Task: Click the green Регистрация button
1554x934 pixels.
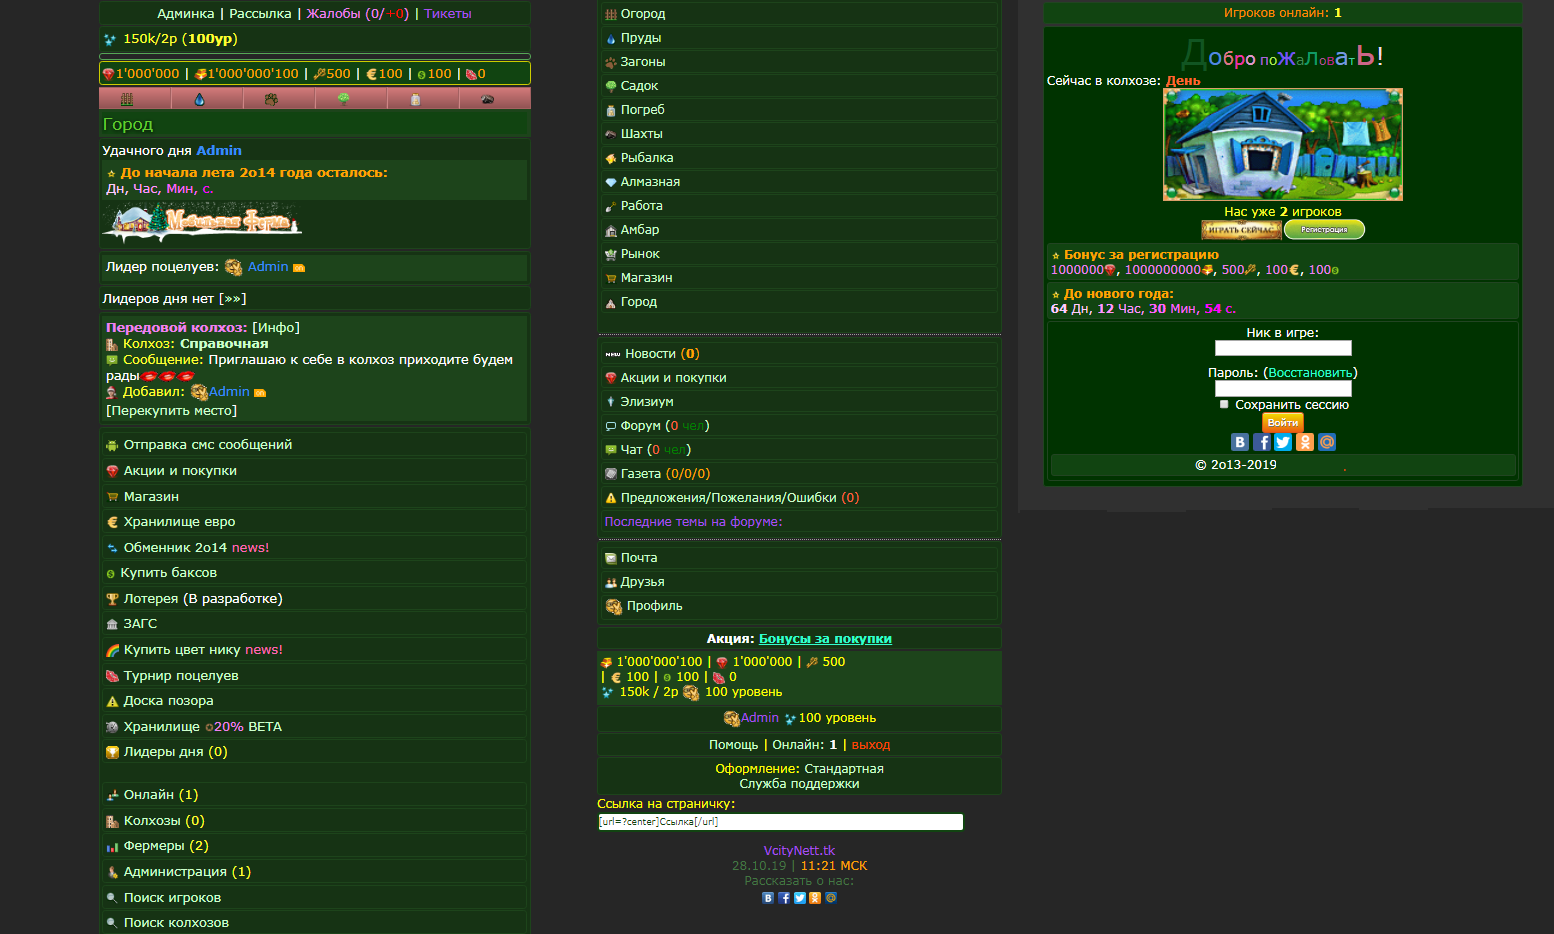Action: [x=1324, y=230]
